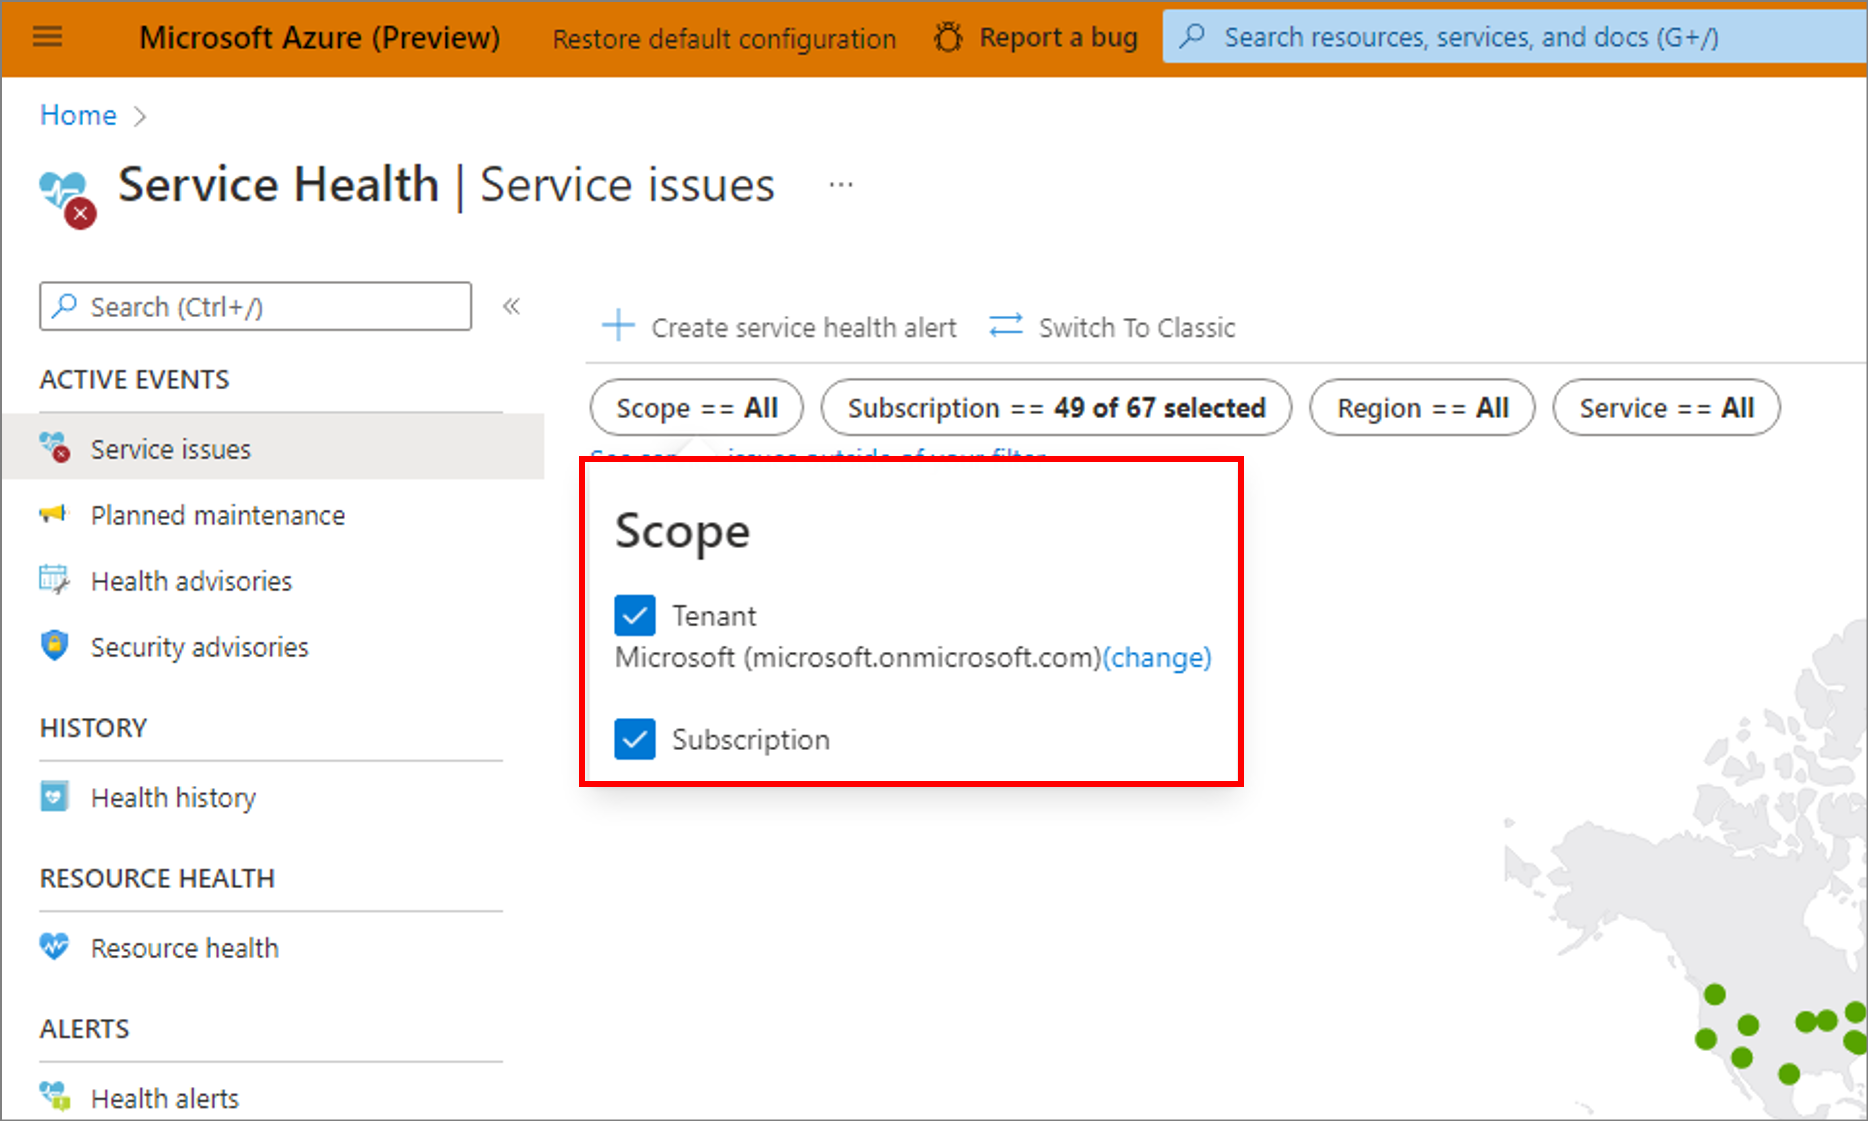
Task: Open Security advisories section
Action: coord(200,647)
